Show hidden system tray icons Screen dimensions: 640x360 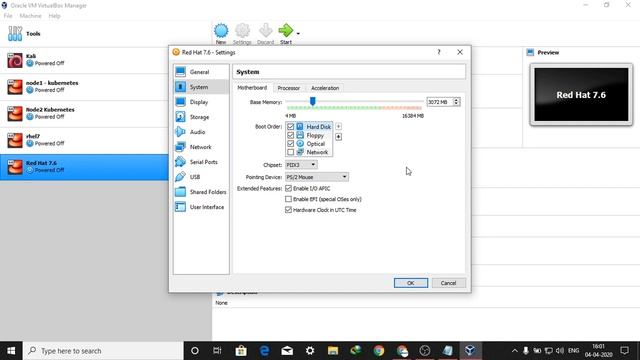pyautogui.click(x=515, y=351)
